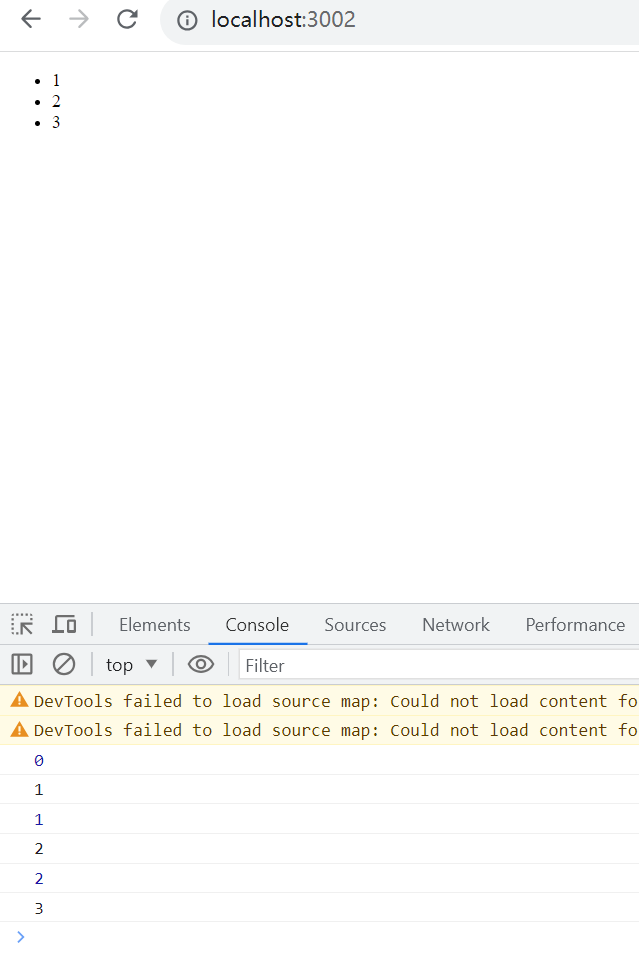This screenshot has height=959, width=639.
Task: Show the console sidebar
Action: [x=22, y=664]
